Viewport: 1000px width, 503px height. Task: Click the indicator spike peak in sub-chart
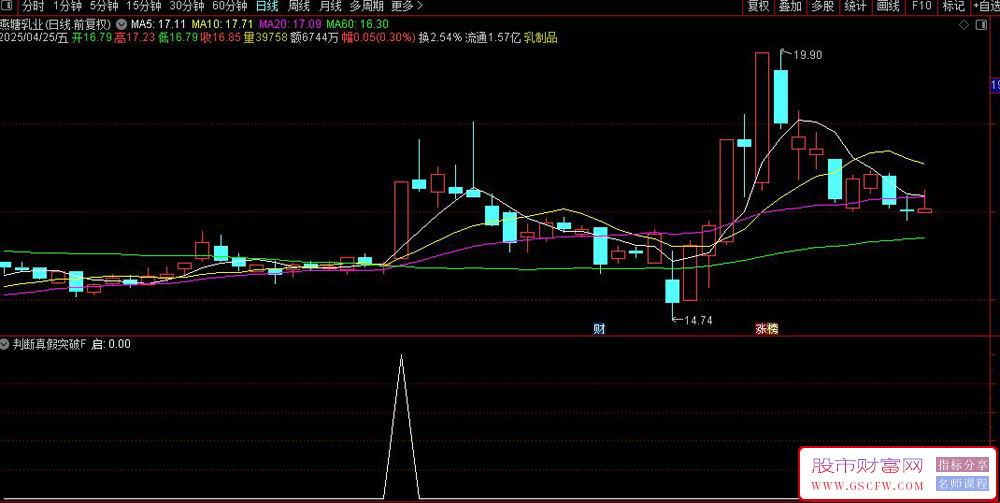pos(401,356)
